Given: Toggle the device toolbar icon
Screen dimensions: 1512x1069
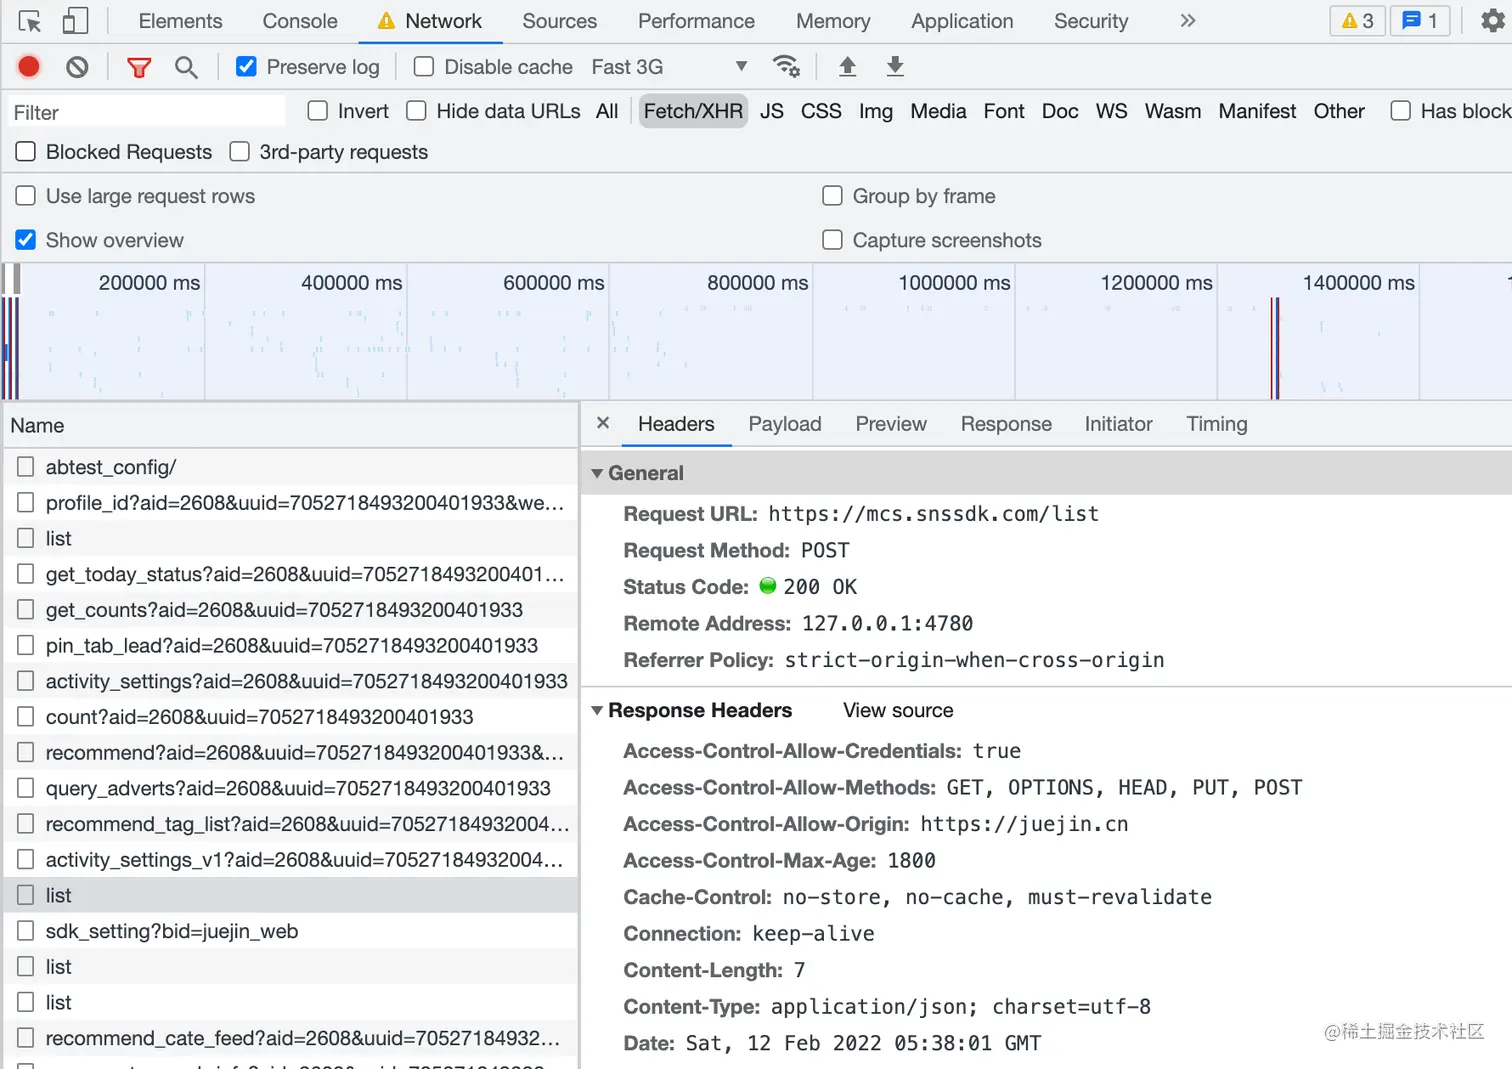Looking at the screenshot, I should coord(75,21).
